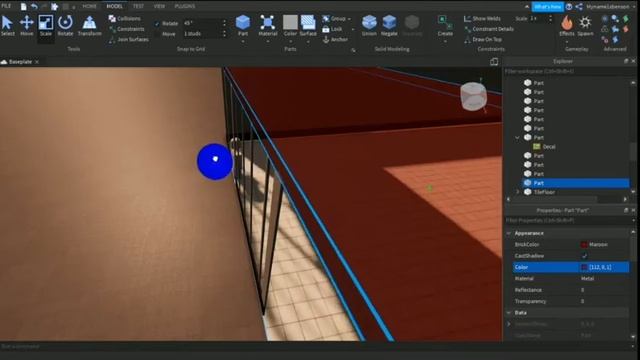
Task: Insert a new Part
Action: [243, 22]
